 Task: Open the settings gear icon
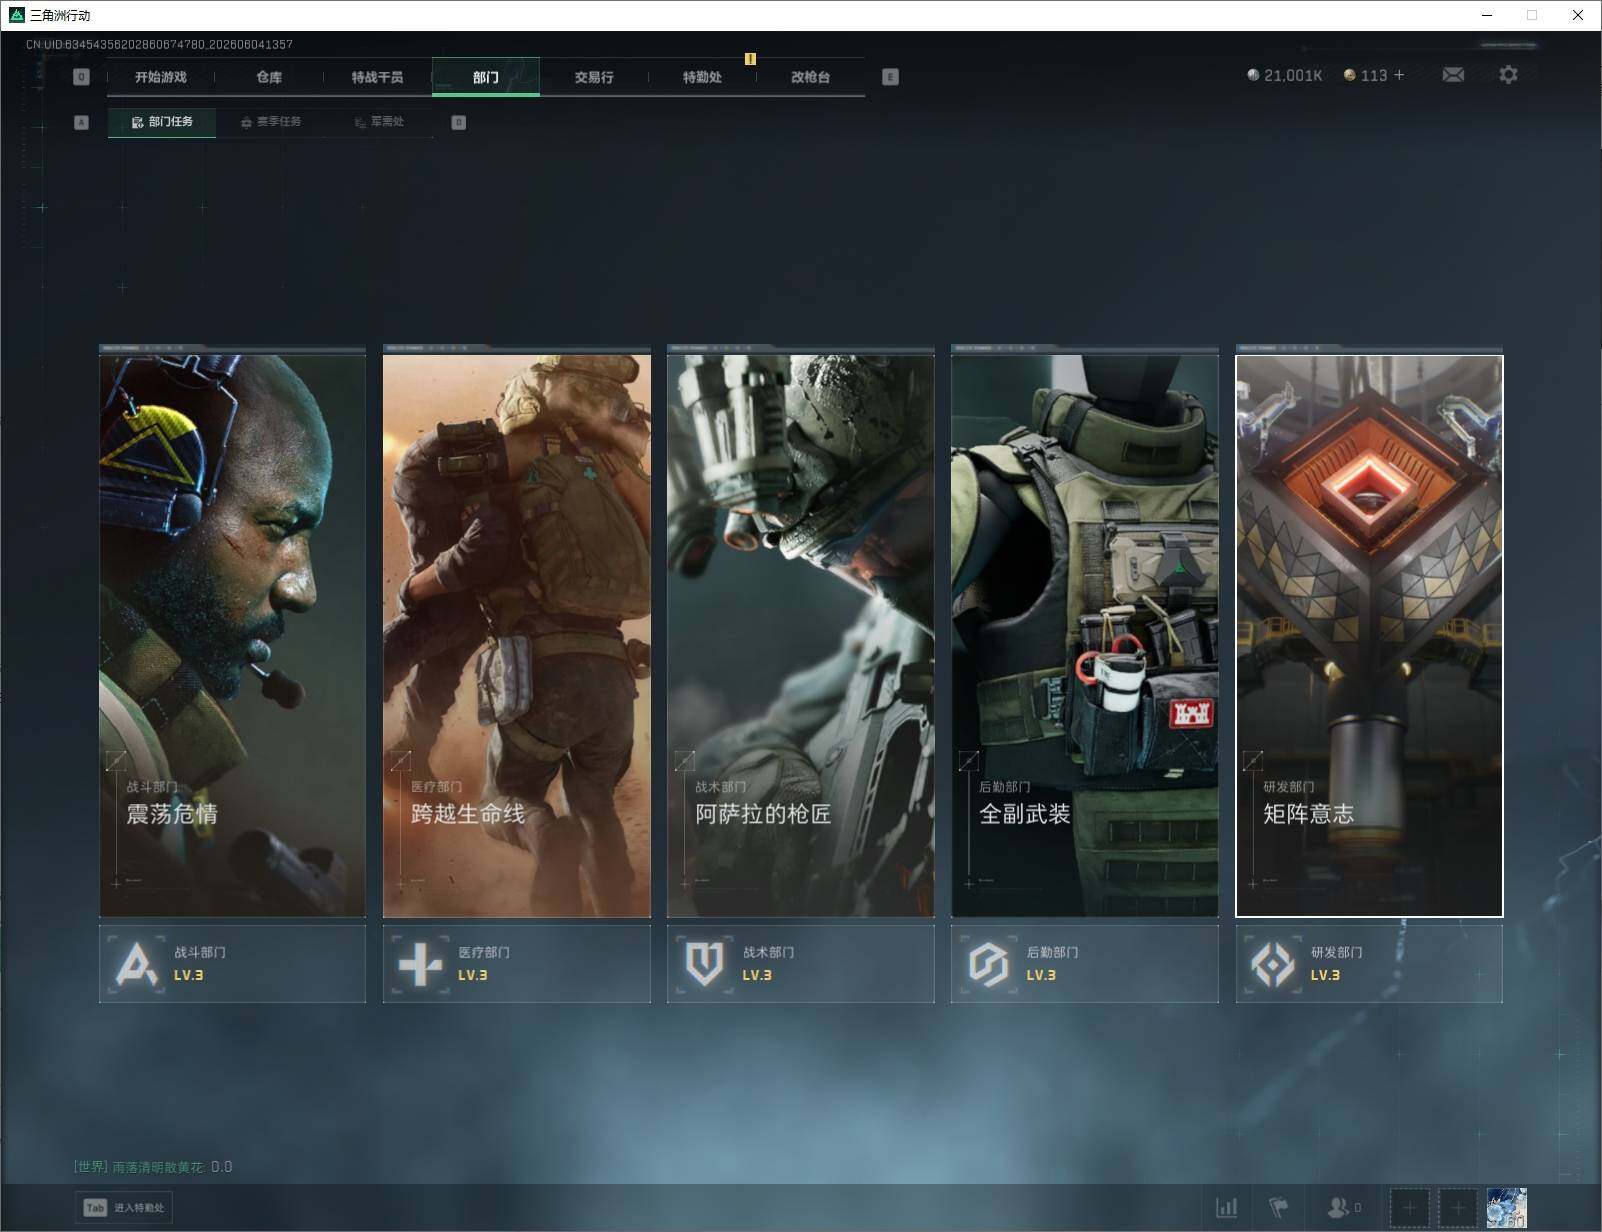point(1508,75)
